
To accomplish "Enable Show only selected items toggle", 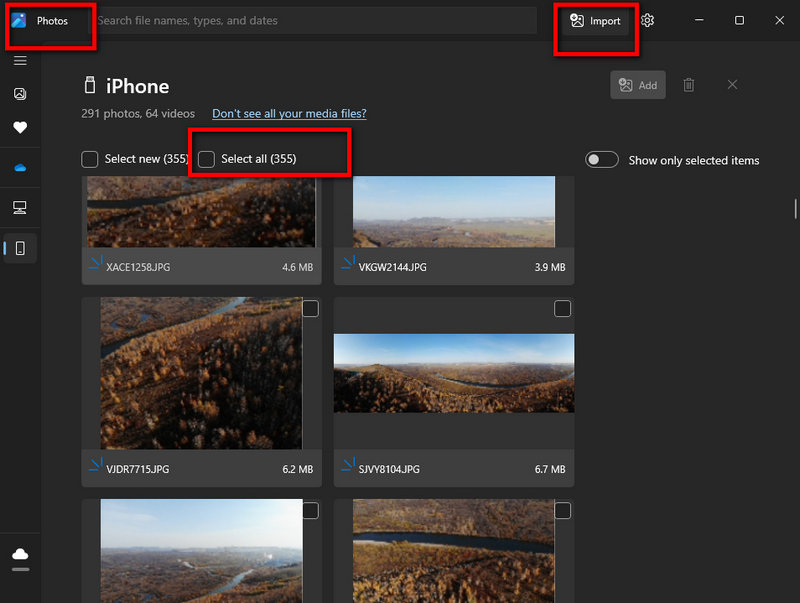I will click(x=602, y=160).
